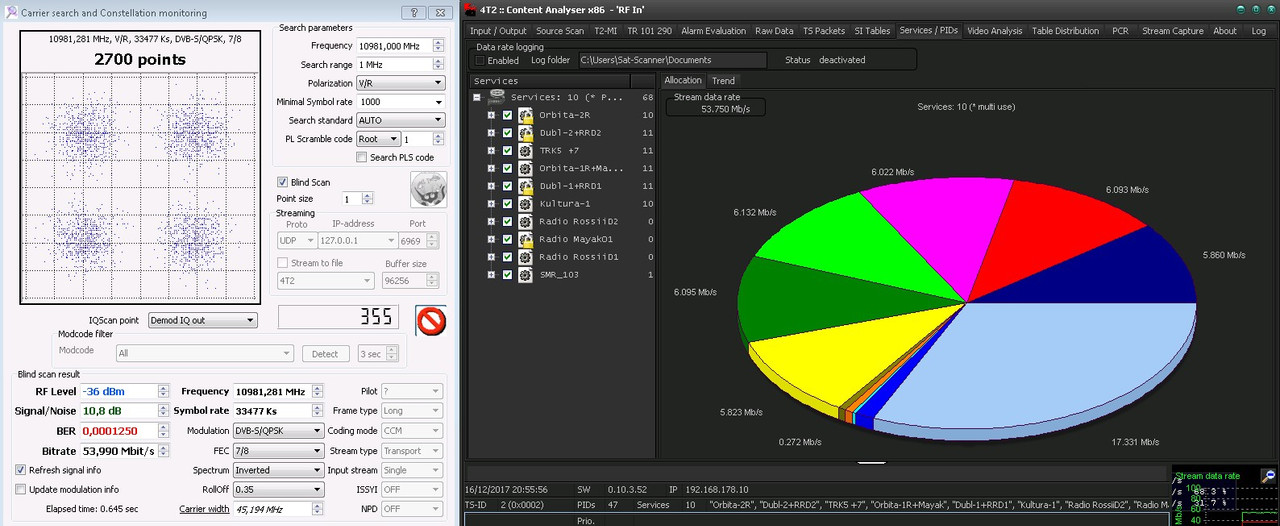Image resolution: width=1280 pixels, height=526 pixels.
Task: Enable data rate logging checkbox
Action: [x=481, y=60]
